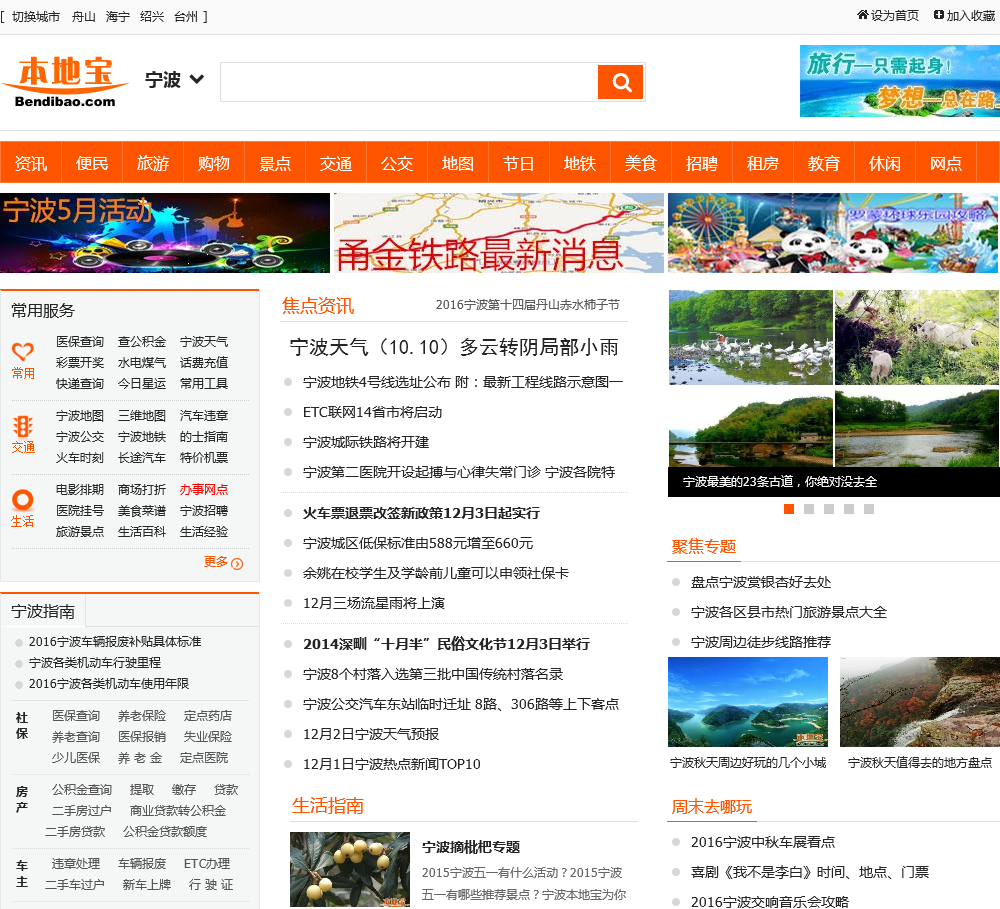Viewport: 1000px width, 909px height.
Task: Open the article ETC联网14省市将启动
Action: click(372, 412)
